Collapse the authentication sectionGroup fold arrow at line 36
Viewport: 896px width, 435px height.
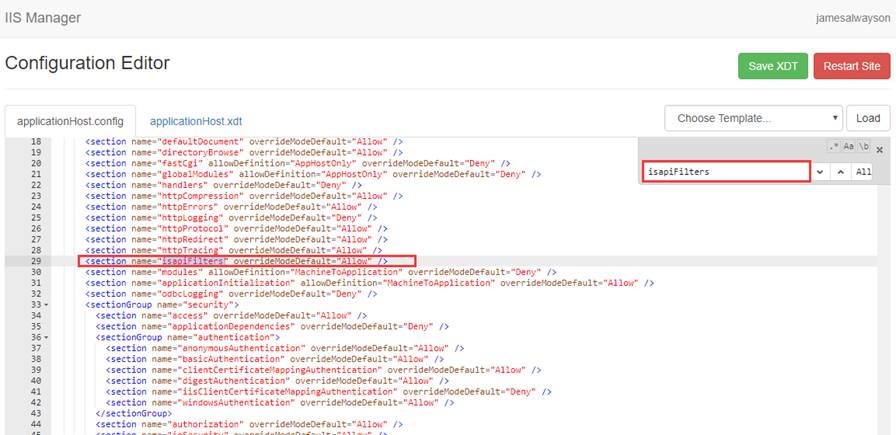pos(47,337)
